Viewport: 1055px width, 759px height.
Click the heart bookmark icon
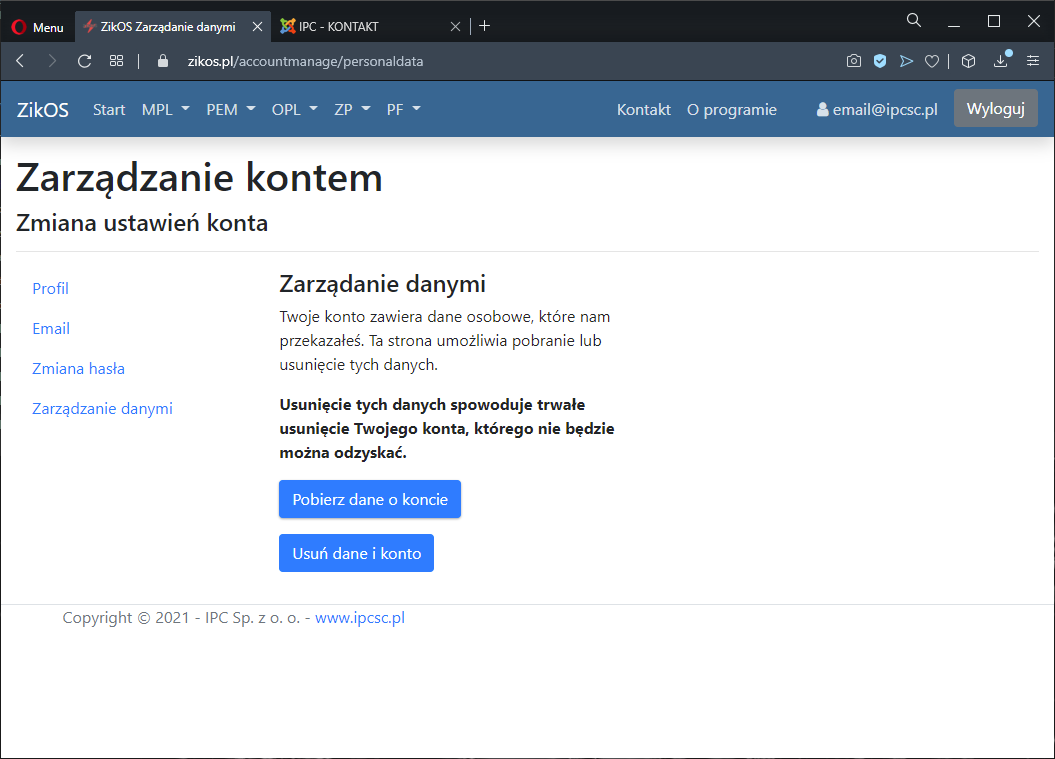[x=931, y=61]
